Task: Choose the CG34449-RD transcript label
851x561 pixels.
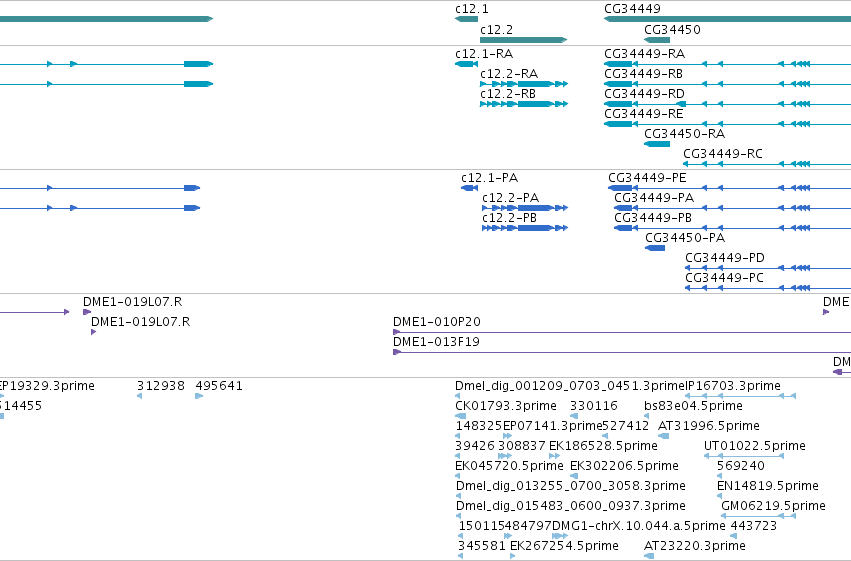Action: [644, 94]
